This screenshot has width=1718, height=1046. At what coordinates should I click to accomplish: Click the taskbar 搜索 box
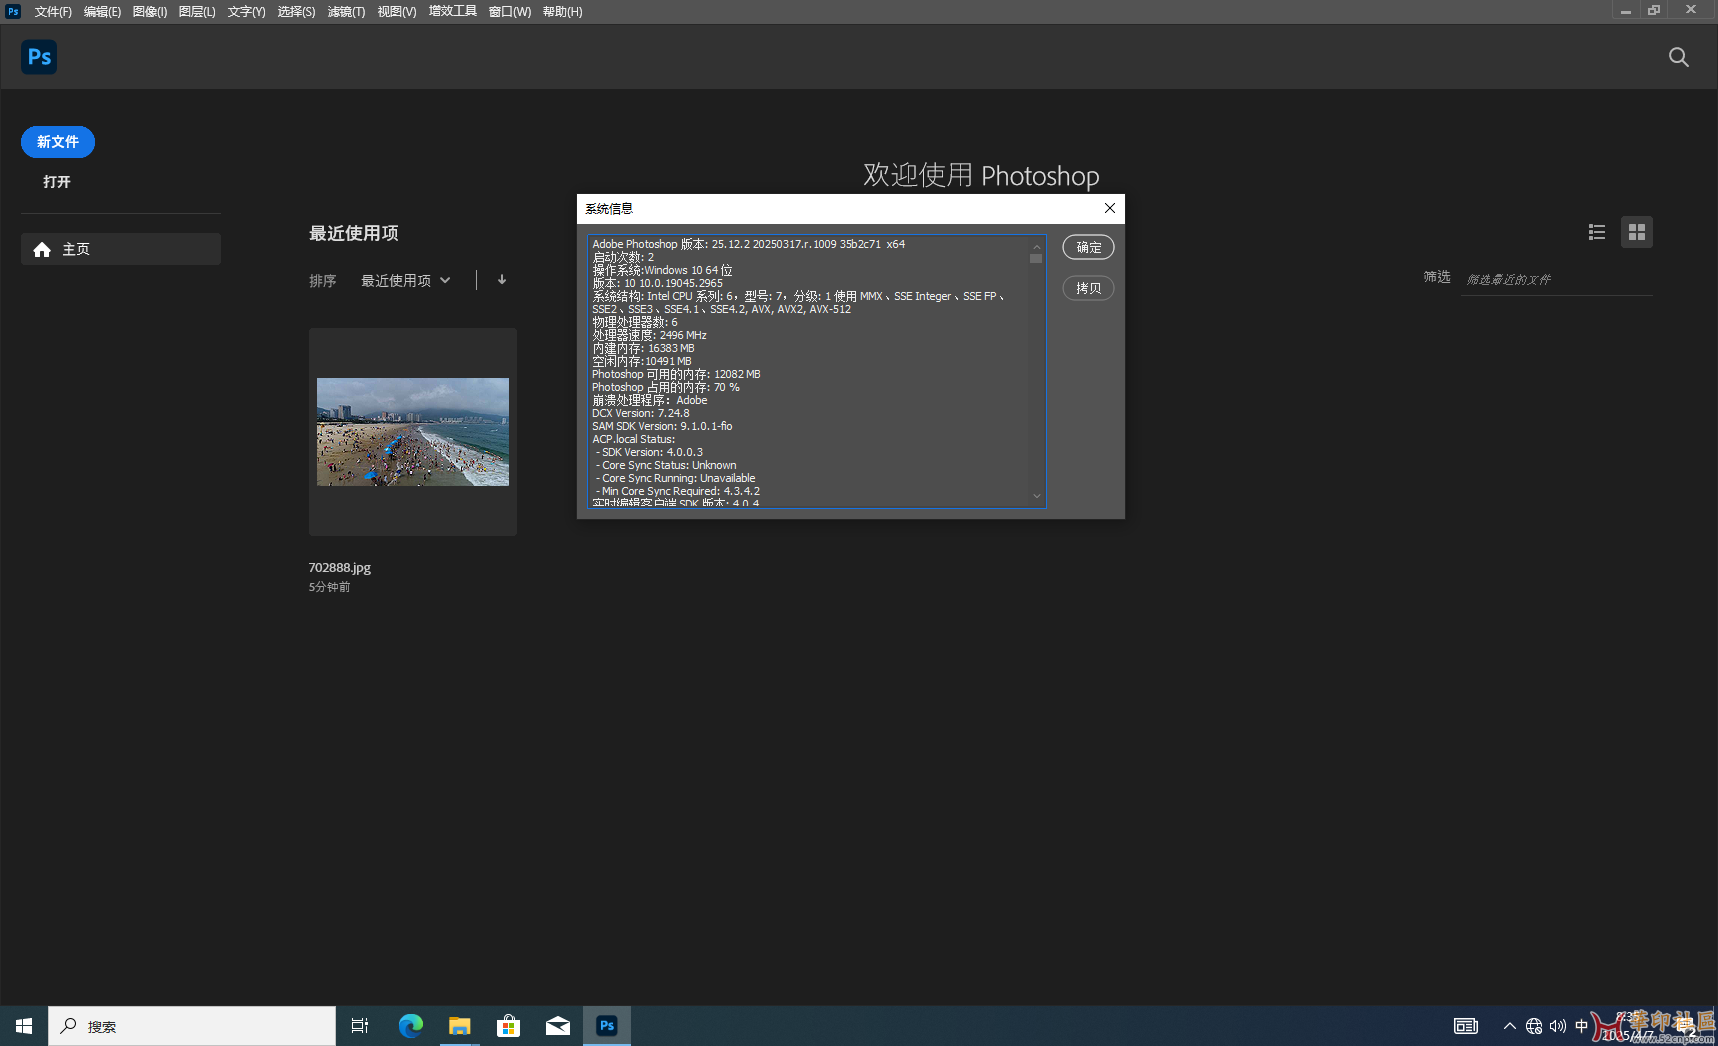tap(192, 1026)
